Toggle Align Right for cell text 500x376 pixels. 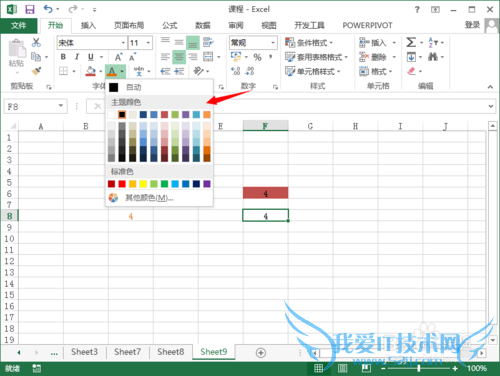(193, 57)
